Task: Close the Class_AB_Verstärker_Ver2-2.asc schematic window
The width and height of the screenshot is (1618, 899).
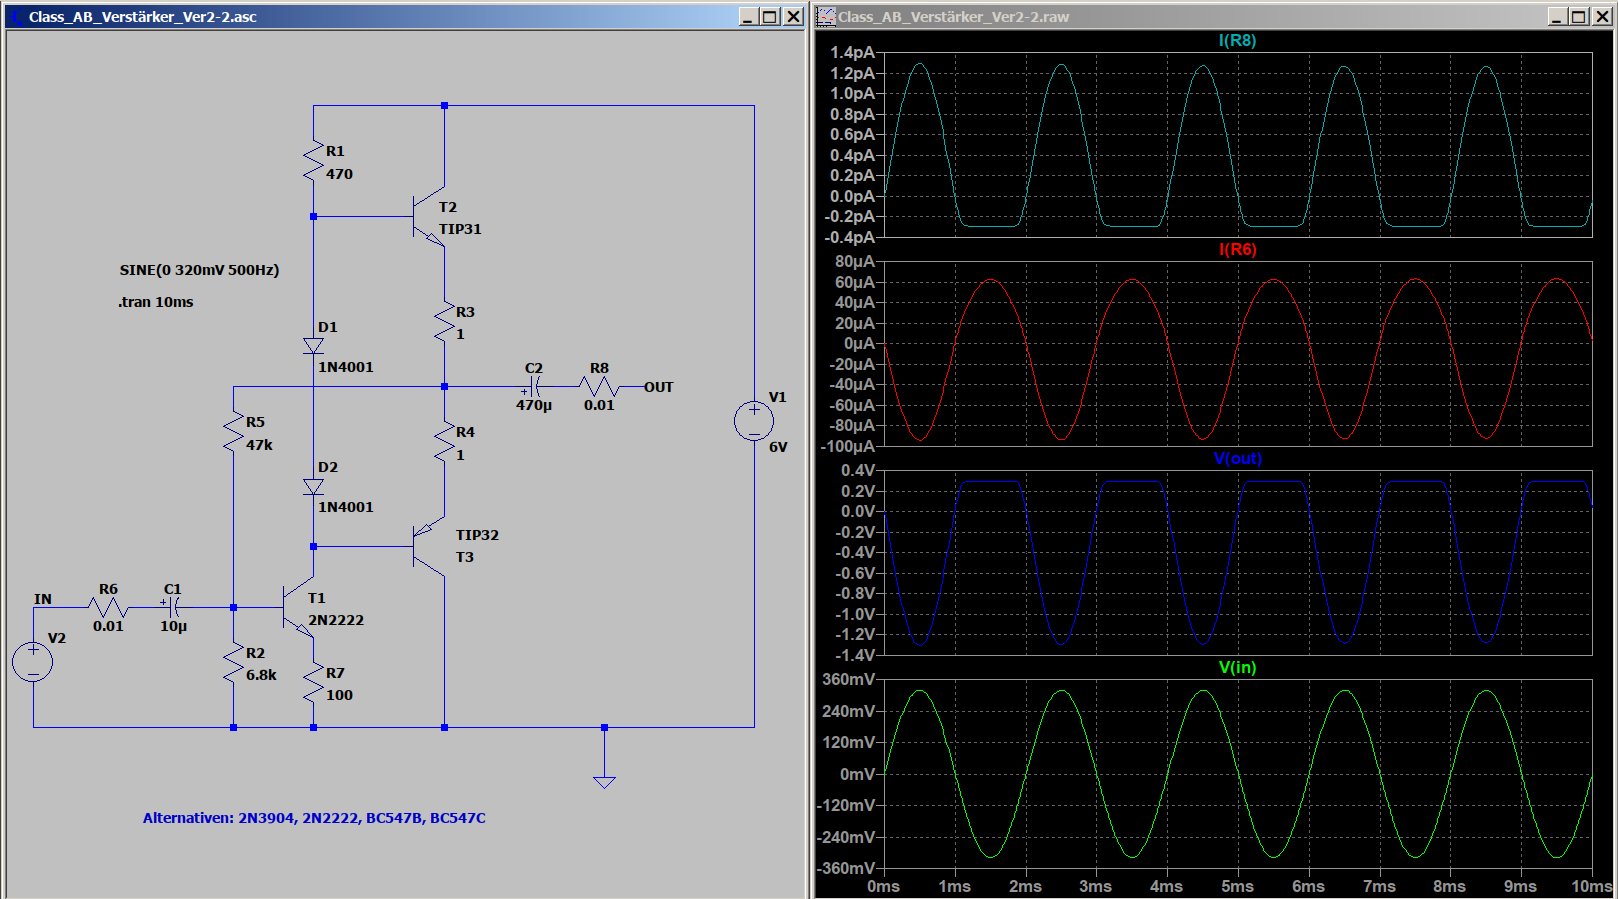Action: (793, 16)
